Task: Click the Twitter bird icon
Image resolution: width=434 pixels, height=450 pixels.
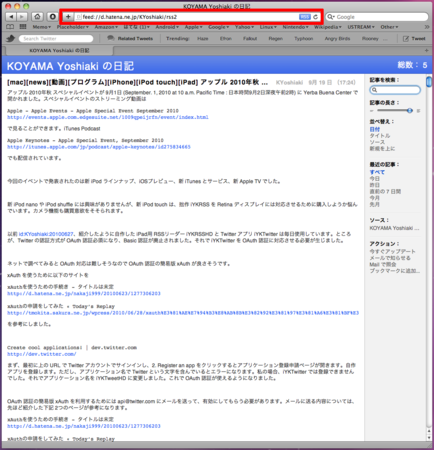Action: (x=11, y=39)
